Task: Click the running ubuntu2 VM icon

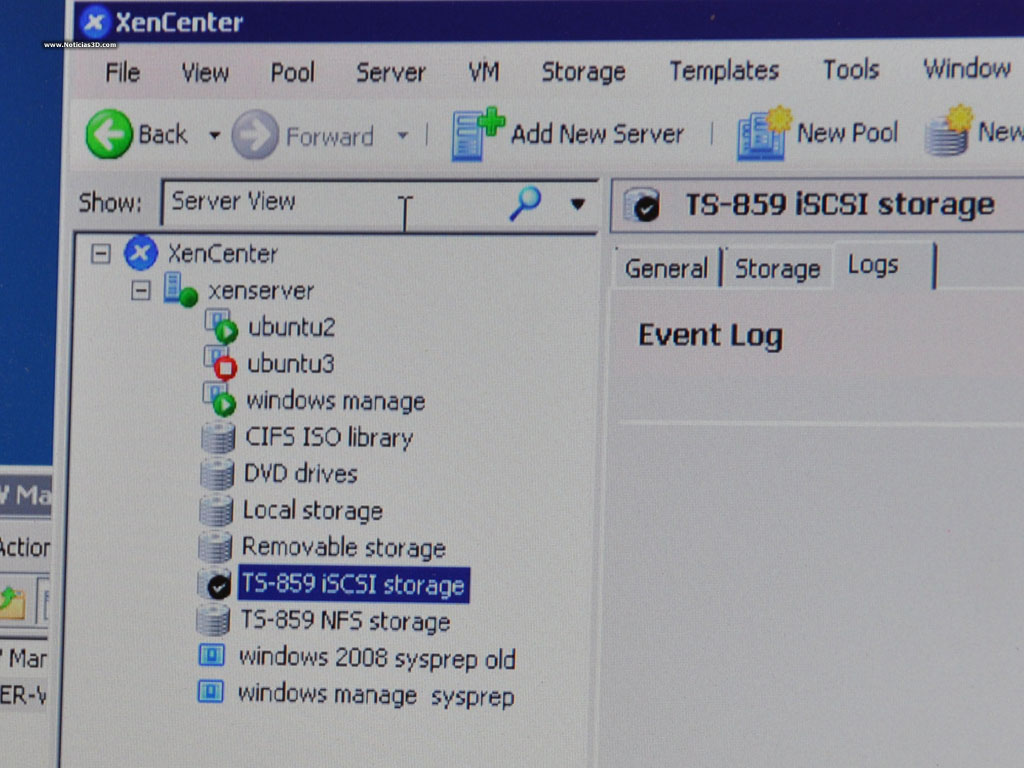Action: pos(220,327)
